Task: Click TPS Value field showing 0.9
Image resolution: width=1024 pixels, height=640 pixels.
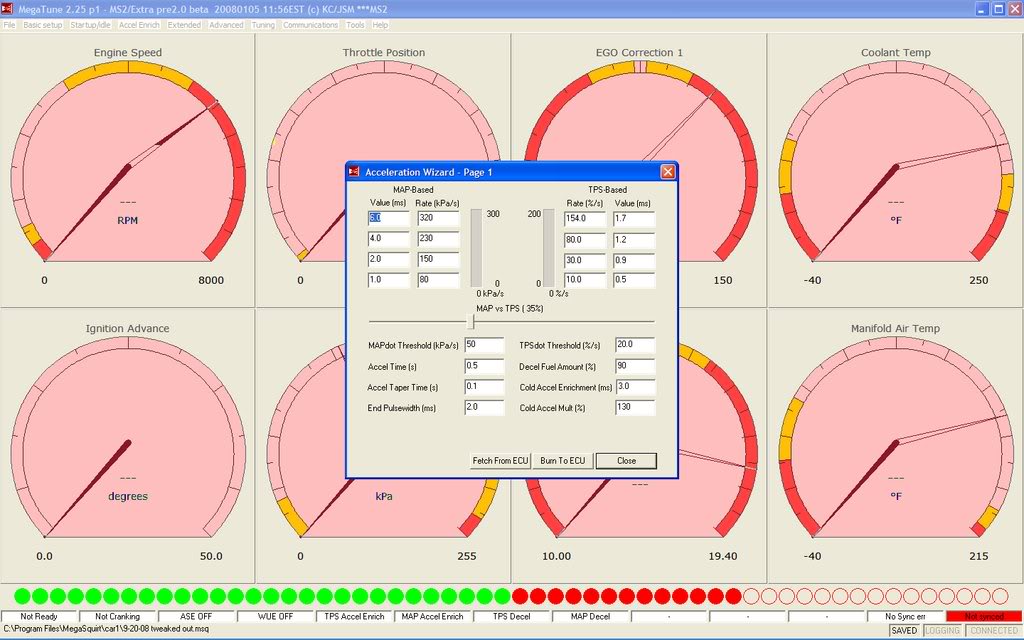Action: click(x=634, y=260)
